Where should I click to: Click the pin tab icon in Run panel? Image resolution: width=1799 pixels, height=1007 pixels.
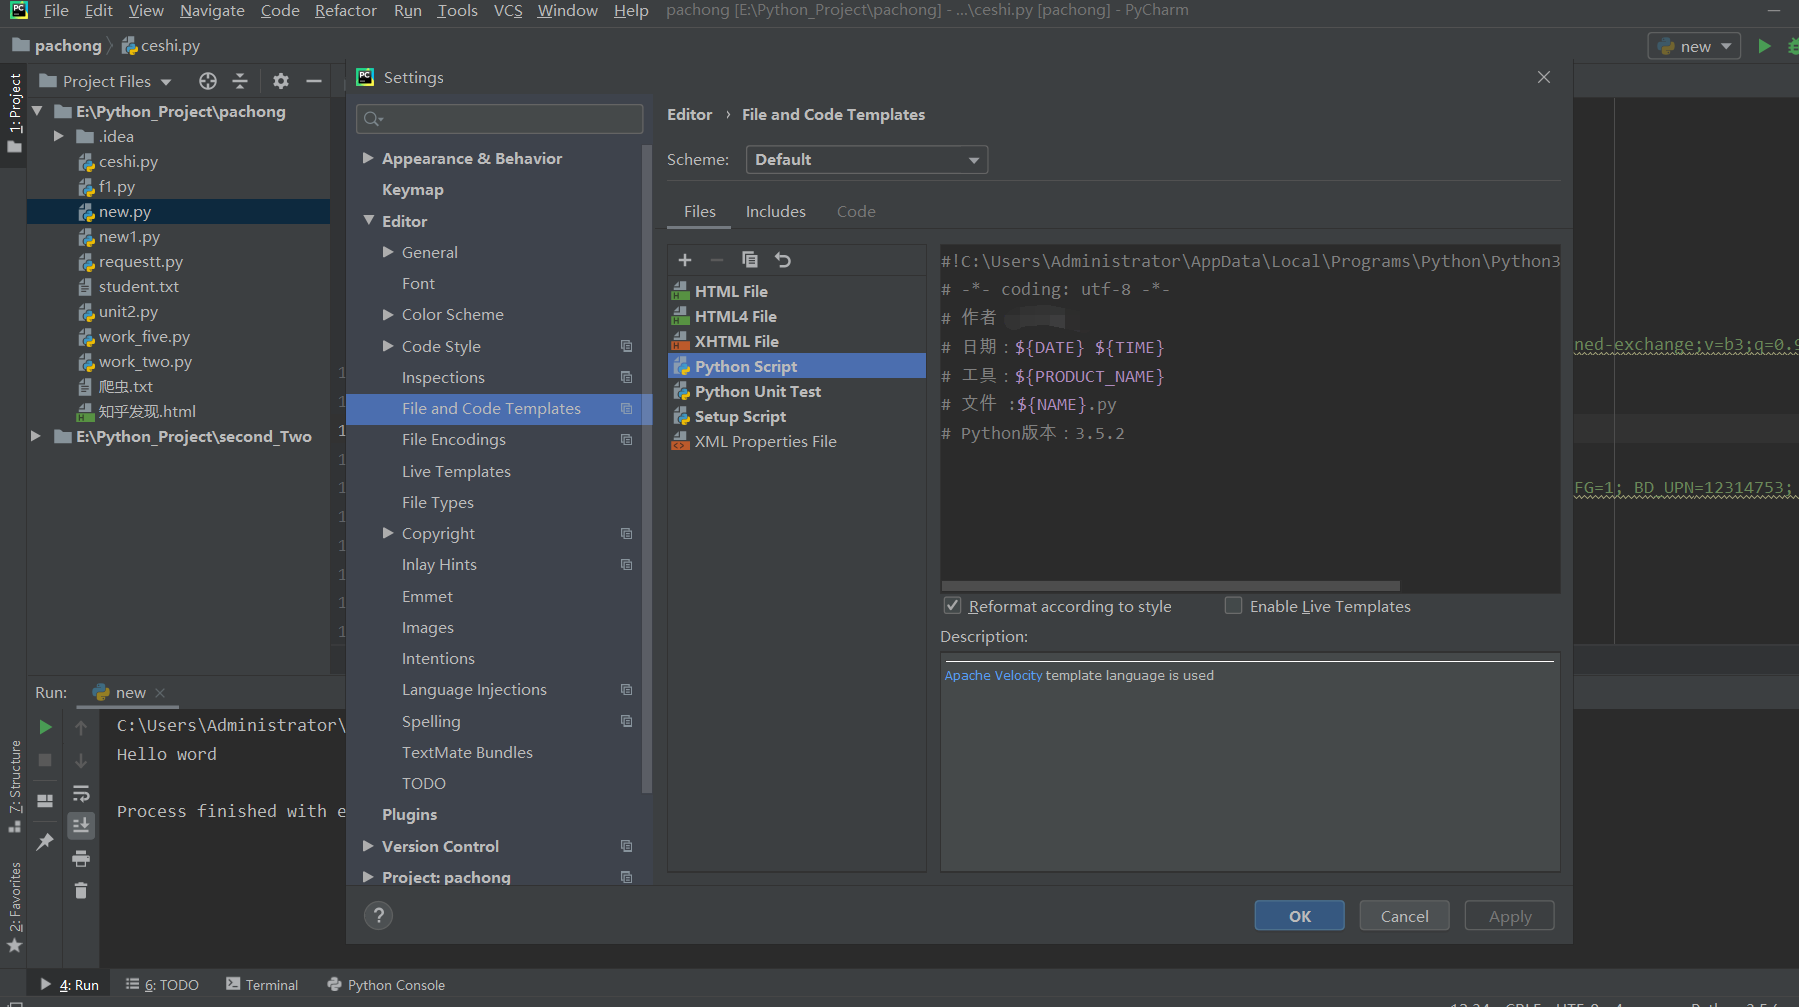45,842
